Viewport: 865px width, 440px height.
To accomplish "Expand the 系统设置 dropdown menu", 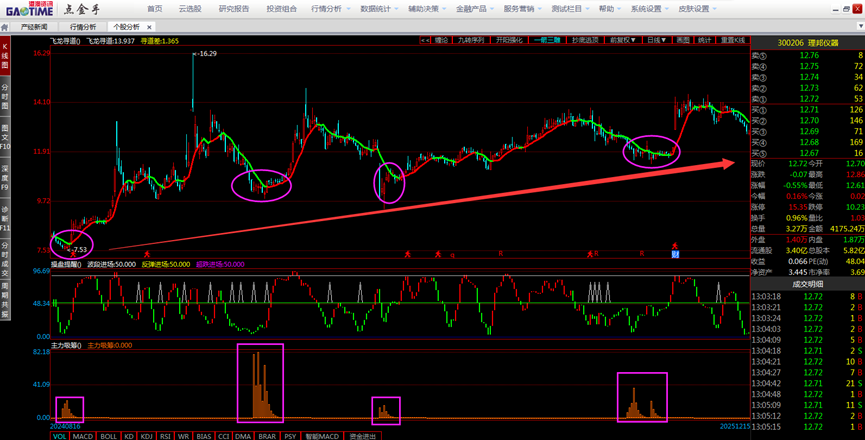I will pos(650,9).
